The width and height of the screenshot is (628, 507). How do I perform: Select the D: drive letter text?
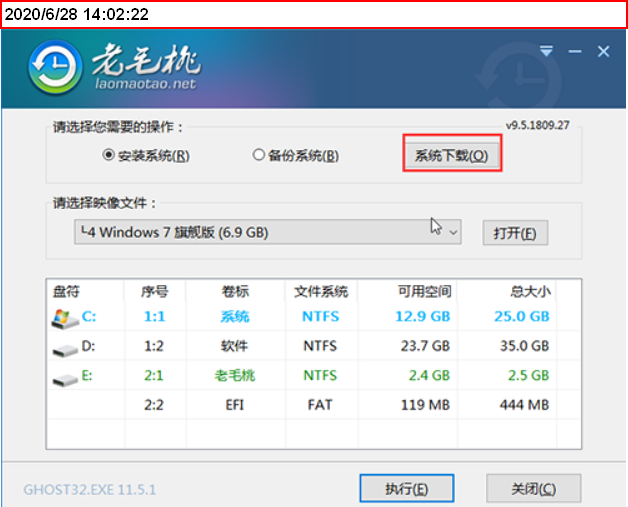[x=89, y=346]
